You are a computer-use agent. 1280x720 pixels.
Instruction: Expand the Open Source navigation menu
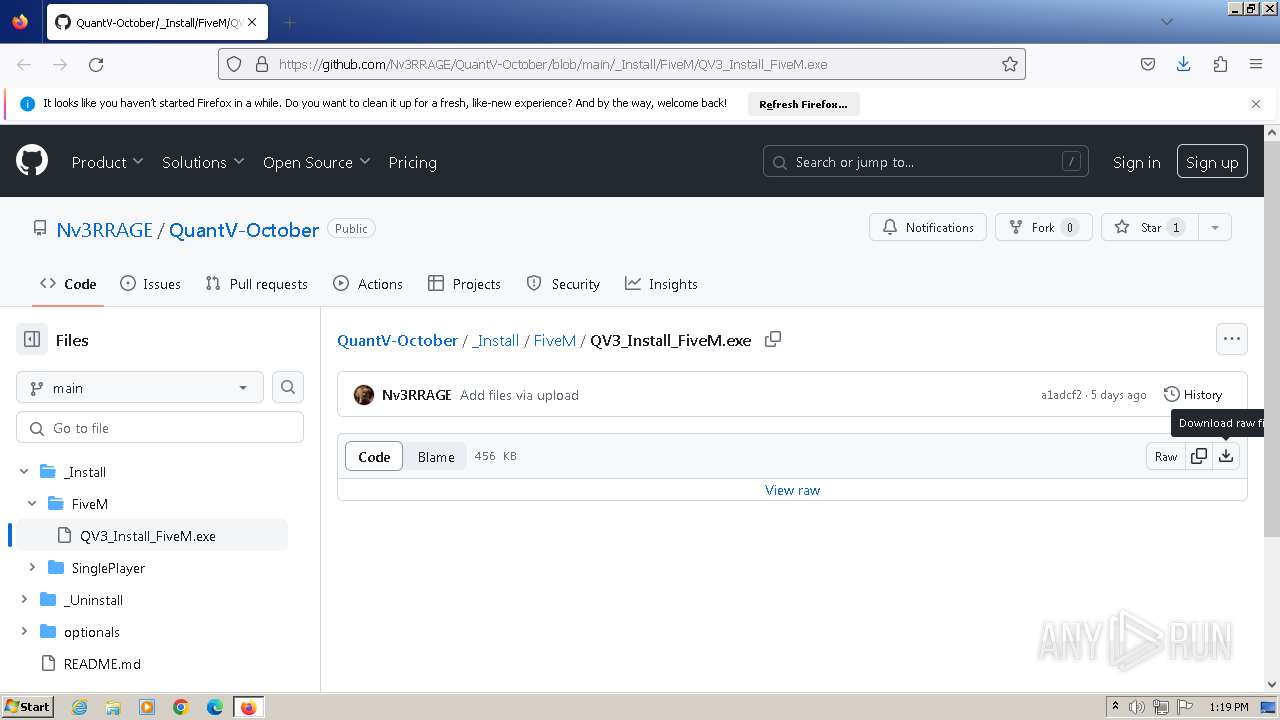point(316,162)
